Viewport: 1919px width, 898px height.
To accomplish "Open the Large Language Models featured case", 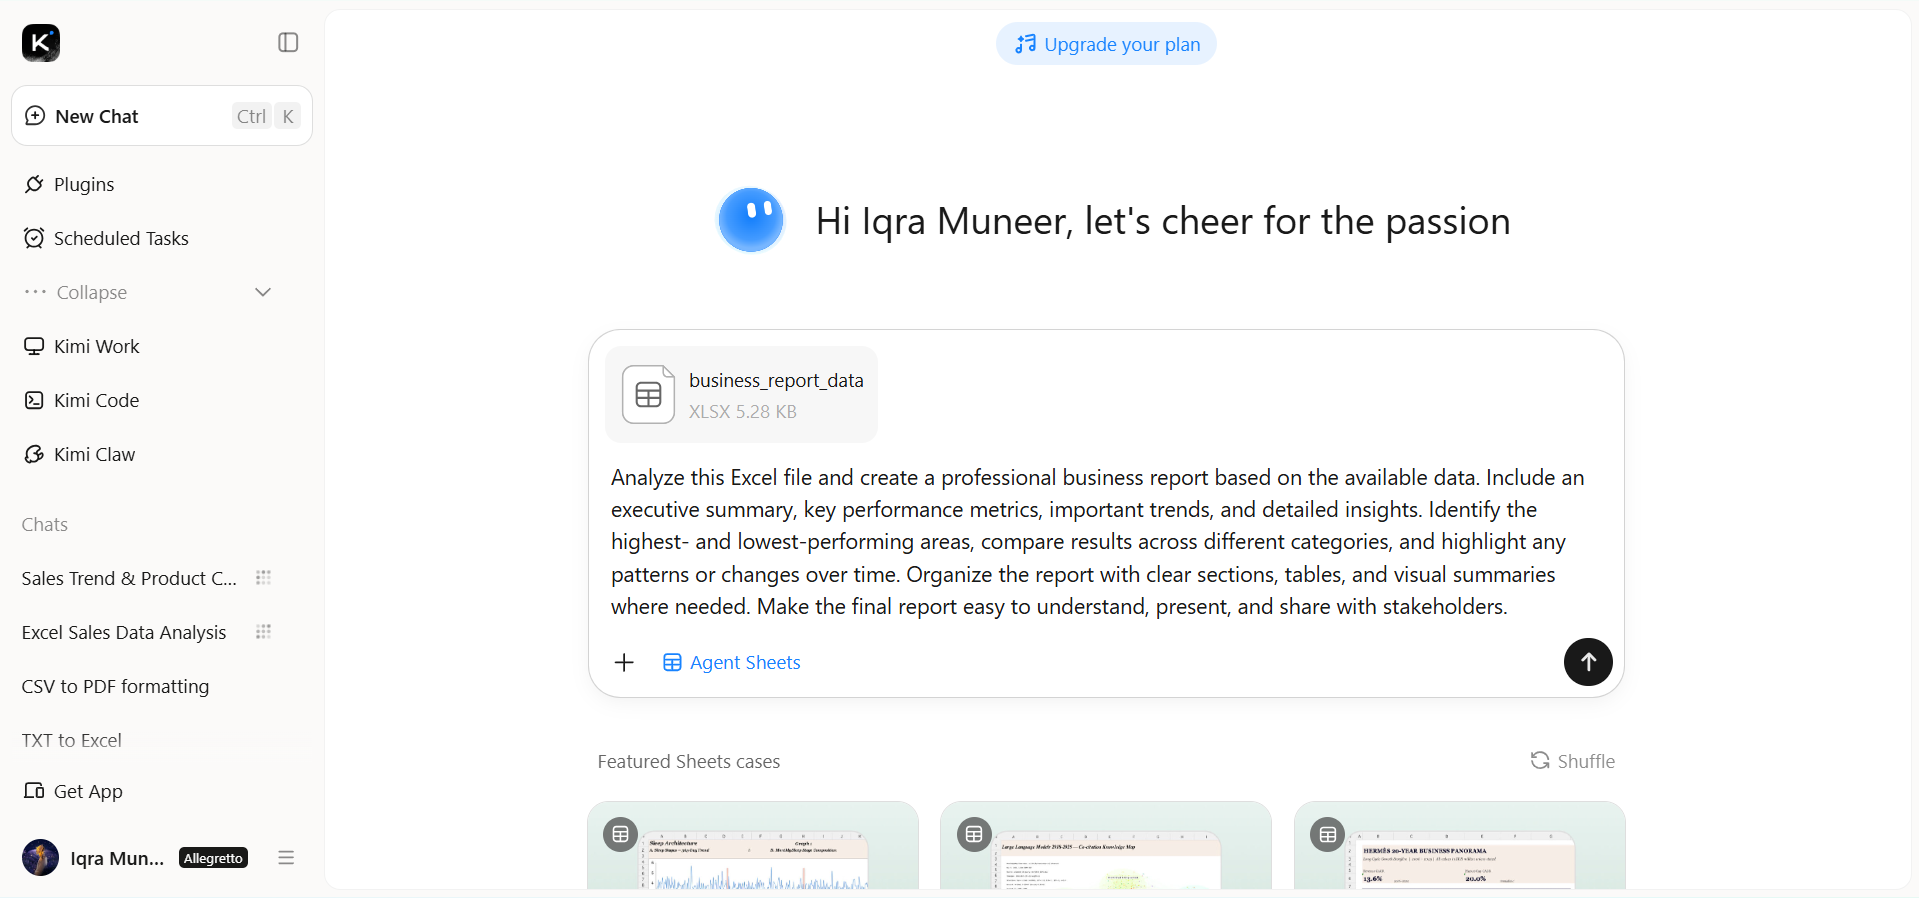I will tap(1106, 845).
